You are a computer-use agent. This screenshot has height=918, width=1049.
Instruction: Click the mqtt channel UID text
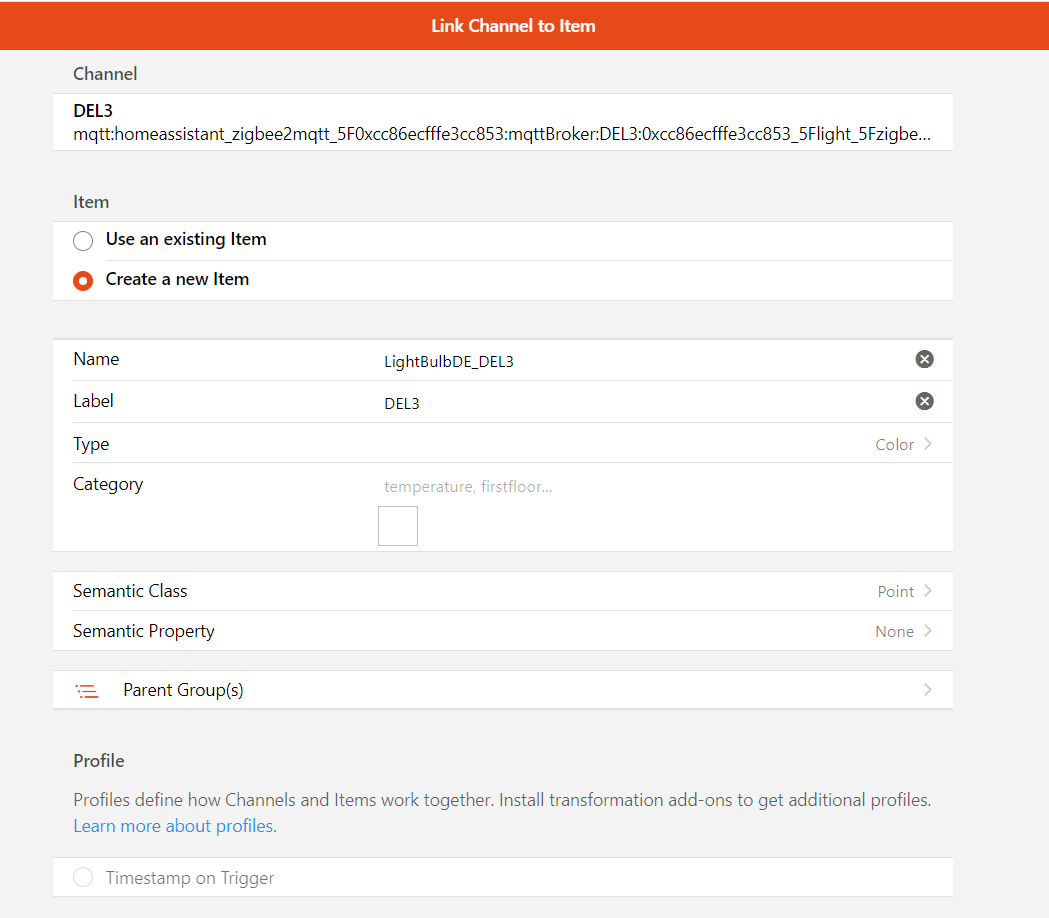(502, 134)
